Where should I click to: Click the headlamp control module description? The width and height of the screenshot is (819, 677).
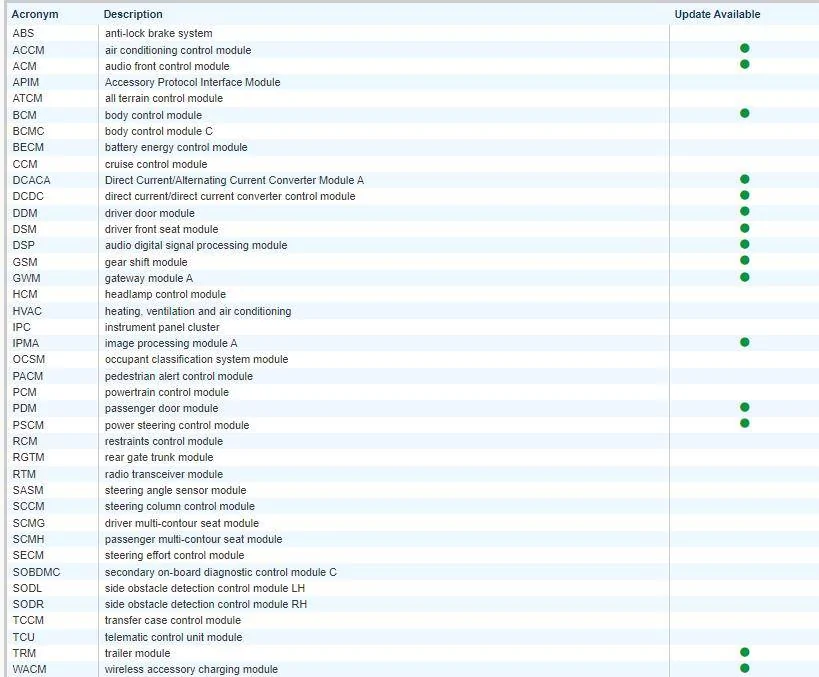click(x=165, y=294)
